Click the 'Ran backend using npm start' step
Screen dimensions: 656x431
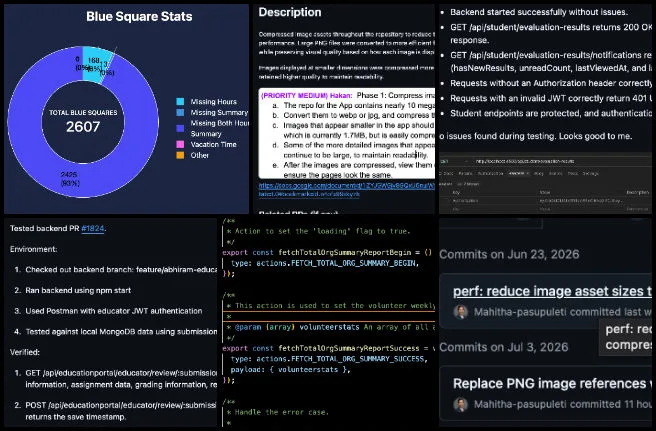pyautogui.click(x=78, y=290)
